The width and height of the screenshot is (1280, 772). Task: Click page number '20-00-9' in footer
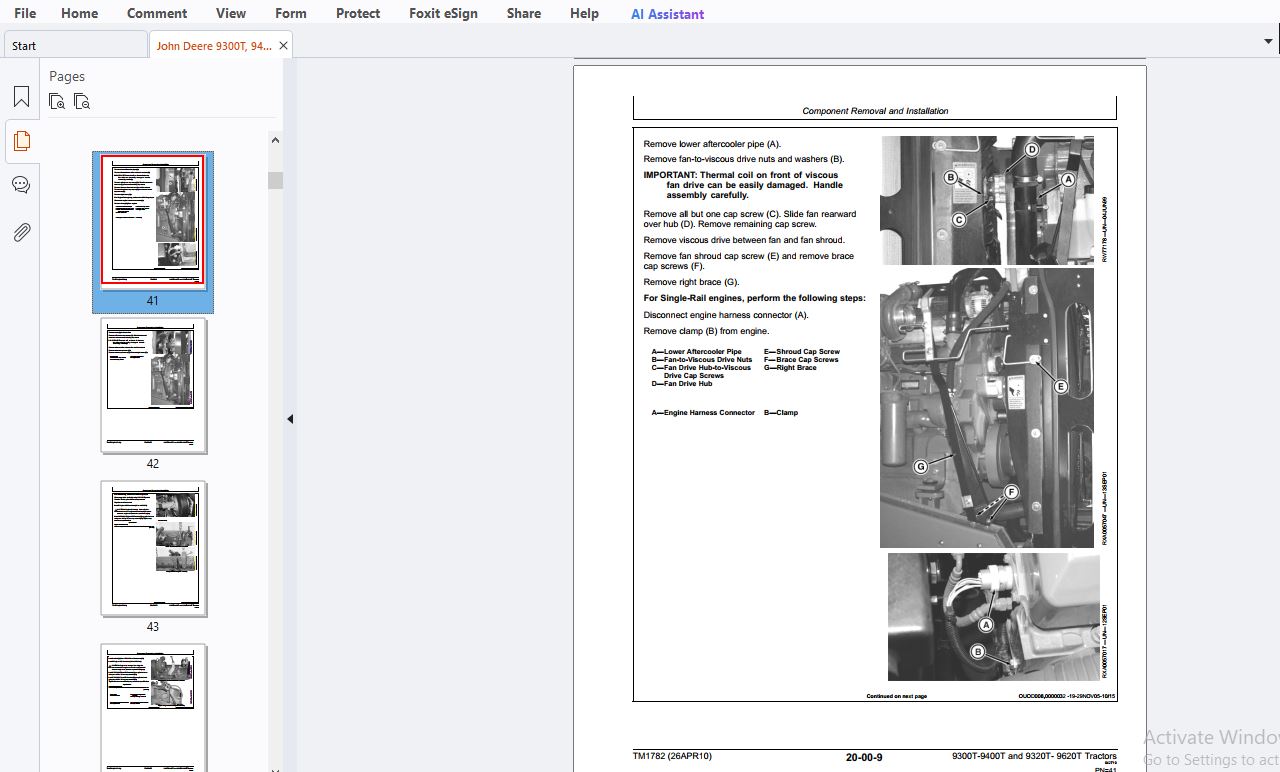(x=864, y=758)
